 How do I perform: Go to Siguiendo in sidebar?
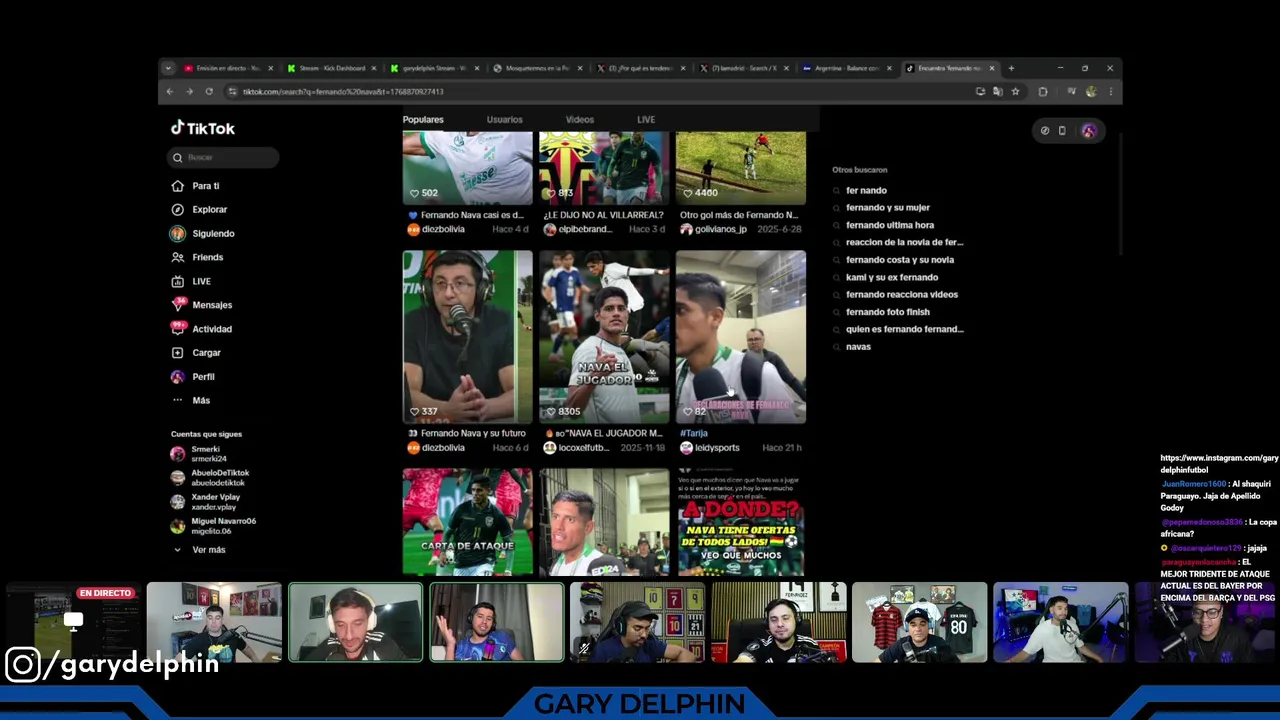(x=203, y=234)
